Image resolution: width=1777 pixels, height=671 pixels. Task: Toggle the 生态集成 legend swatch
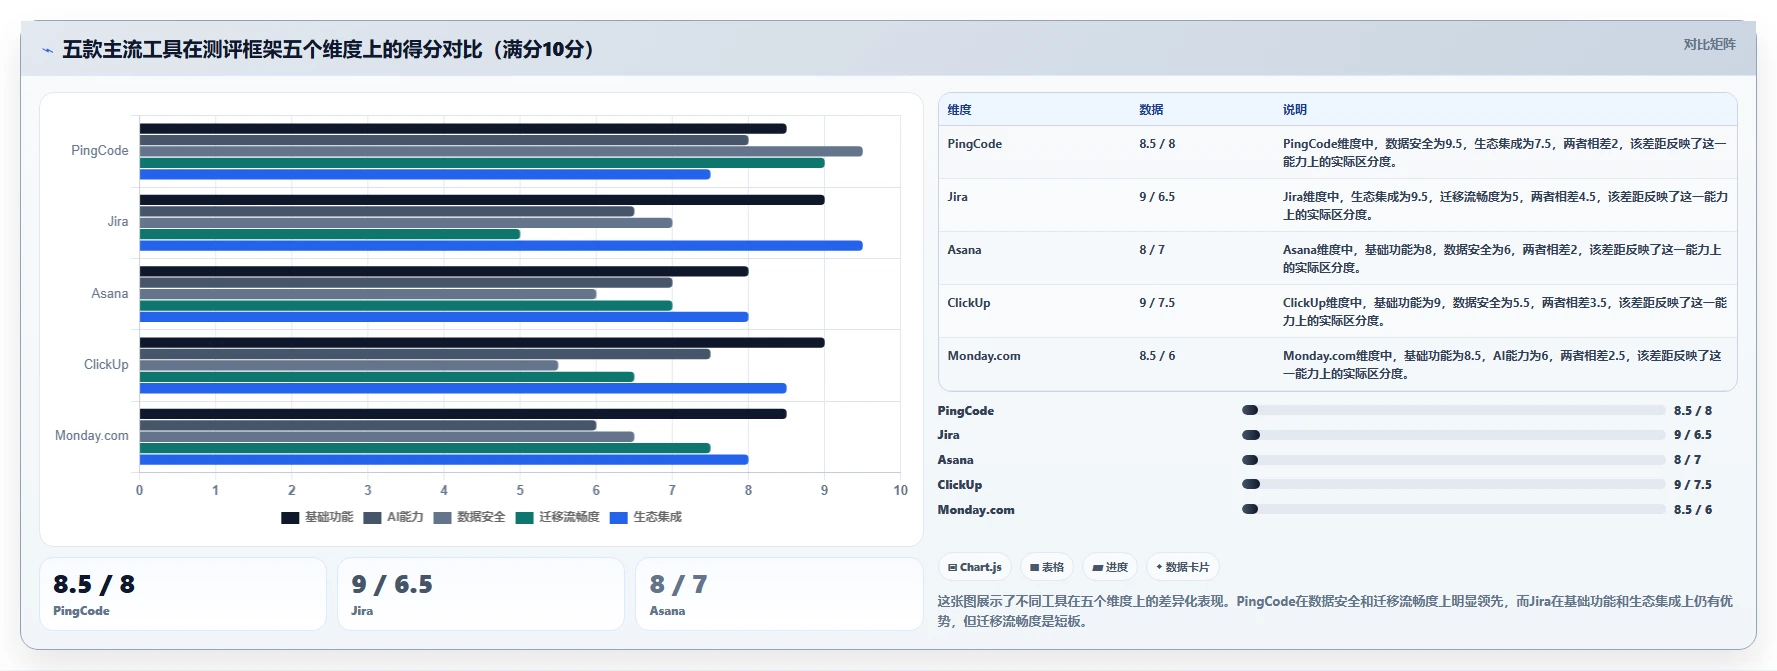(618, 517)
